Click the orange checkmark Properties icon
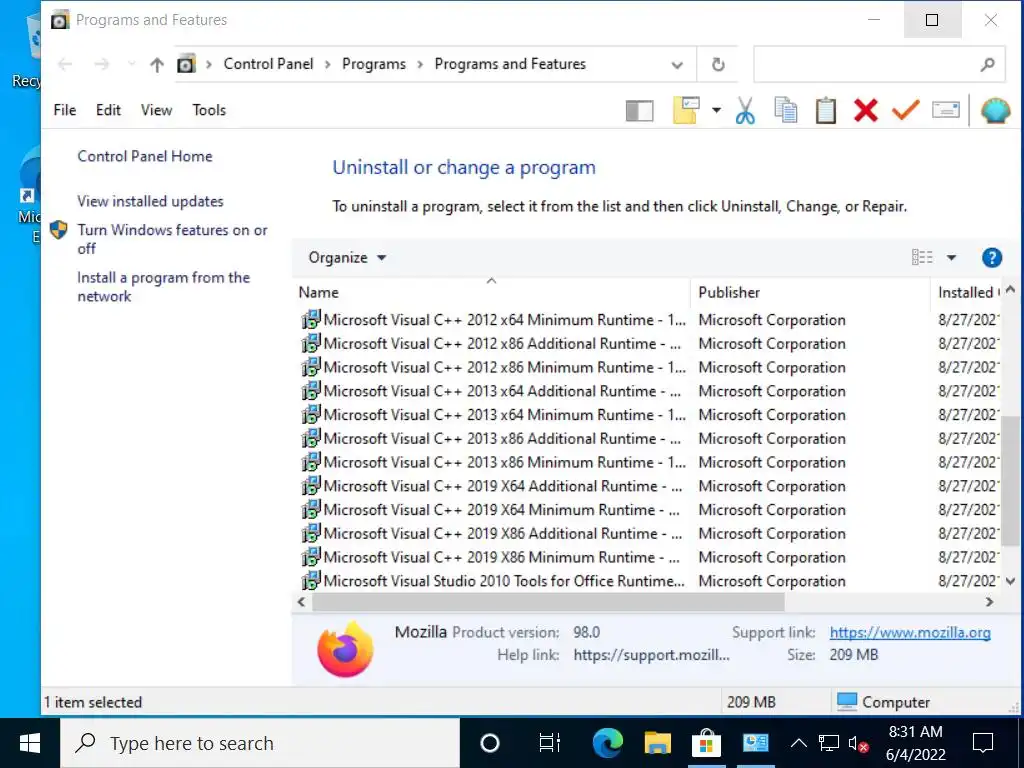The width and height of the screenshot is (1024, 768). [x=905, y=110]
